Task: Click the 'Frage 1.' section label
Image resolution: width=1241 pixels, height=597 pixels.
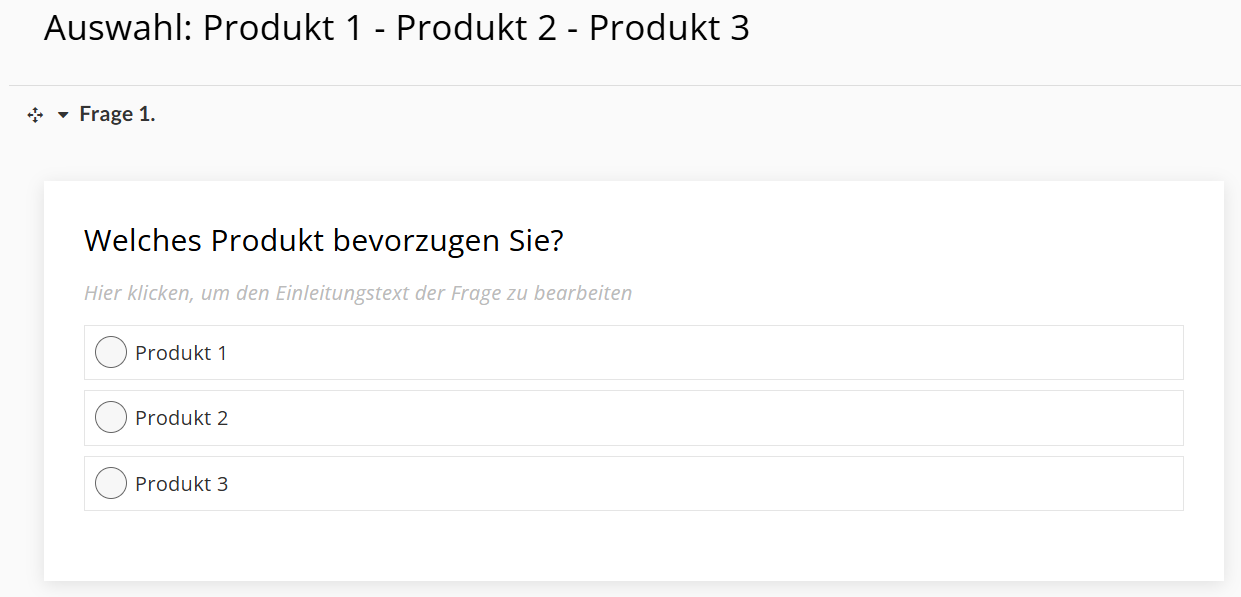Action: [117, 114]
